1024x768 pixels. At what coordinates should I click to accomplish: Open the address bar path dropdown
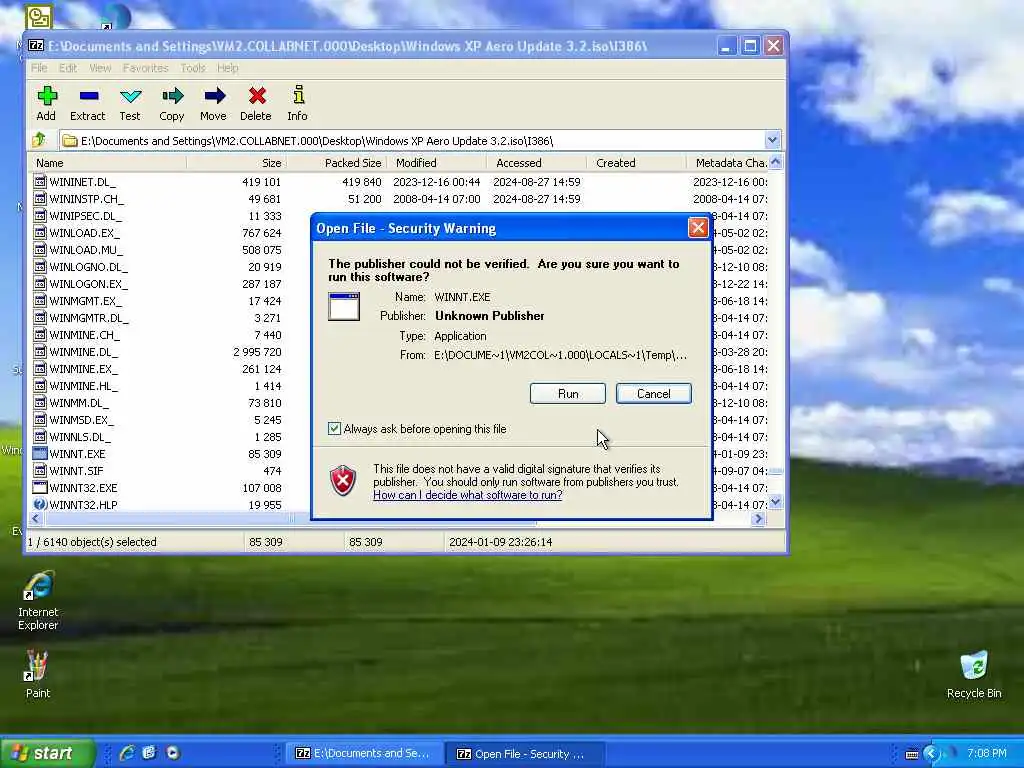pyautogui.click(x=772, y=140)
